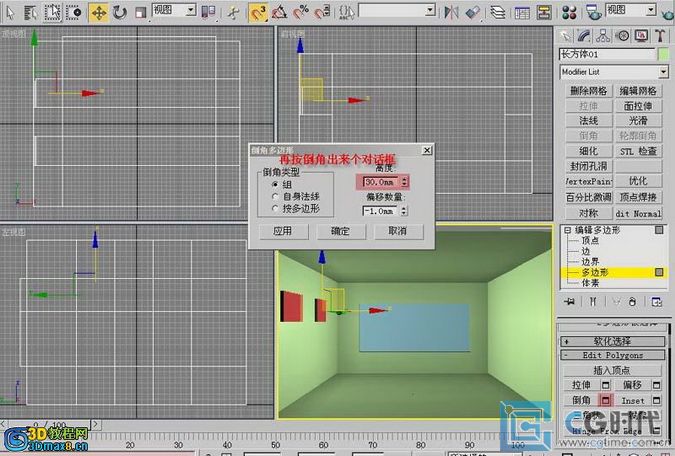This screenshot has width=675, height=456.
Task: Click the 面拉伸 modifier button
Action: [x=638, y=106]
